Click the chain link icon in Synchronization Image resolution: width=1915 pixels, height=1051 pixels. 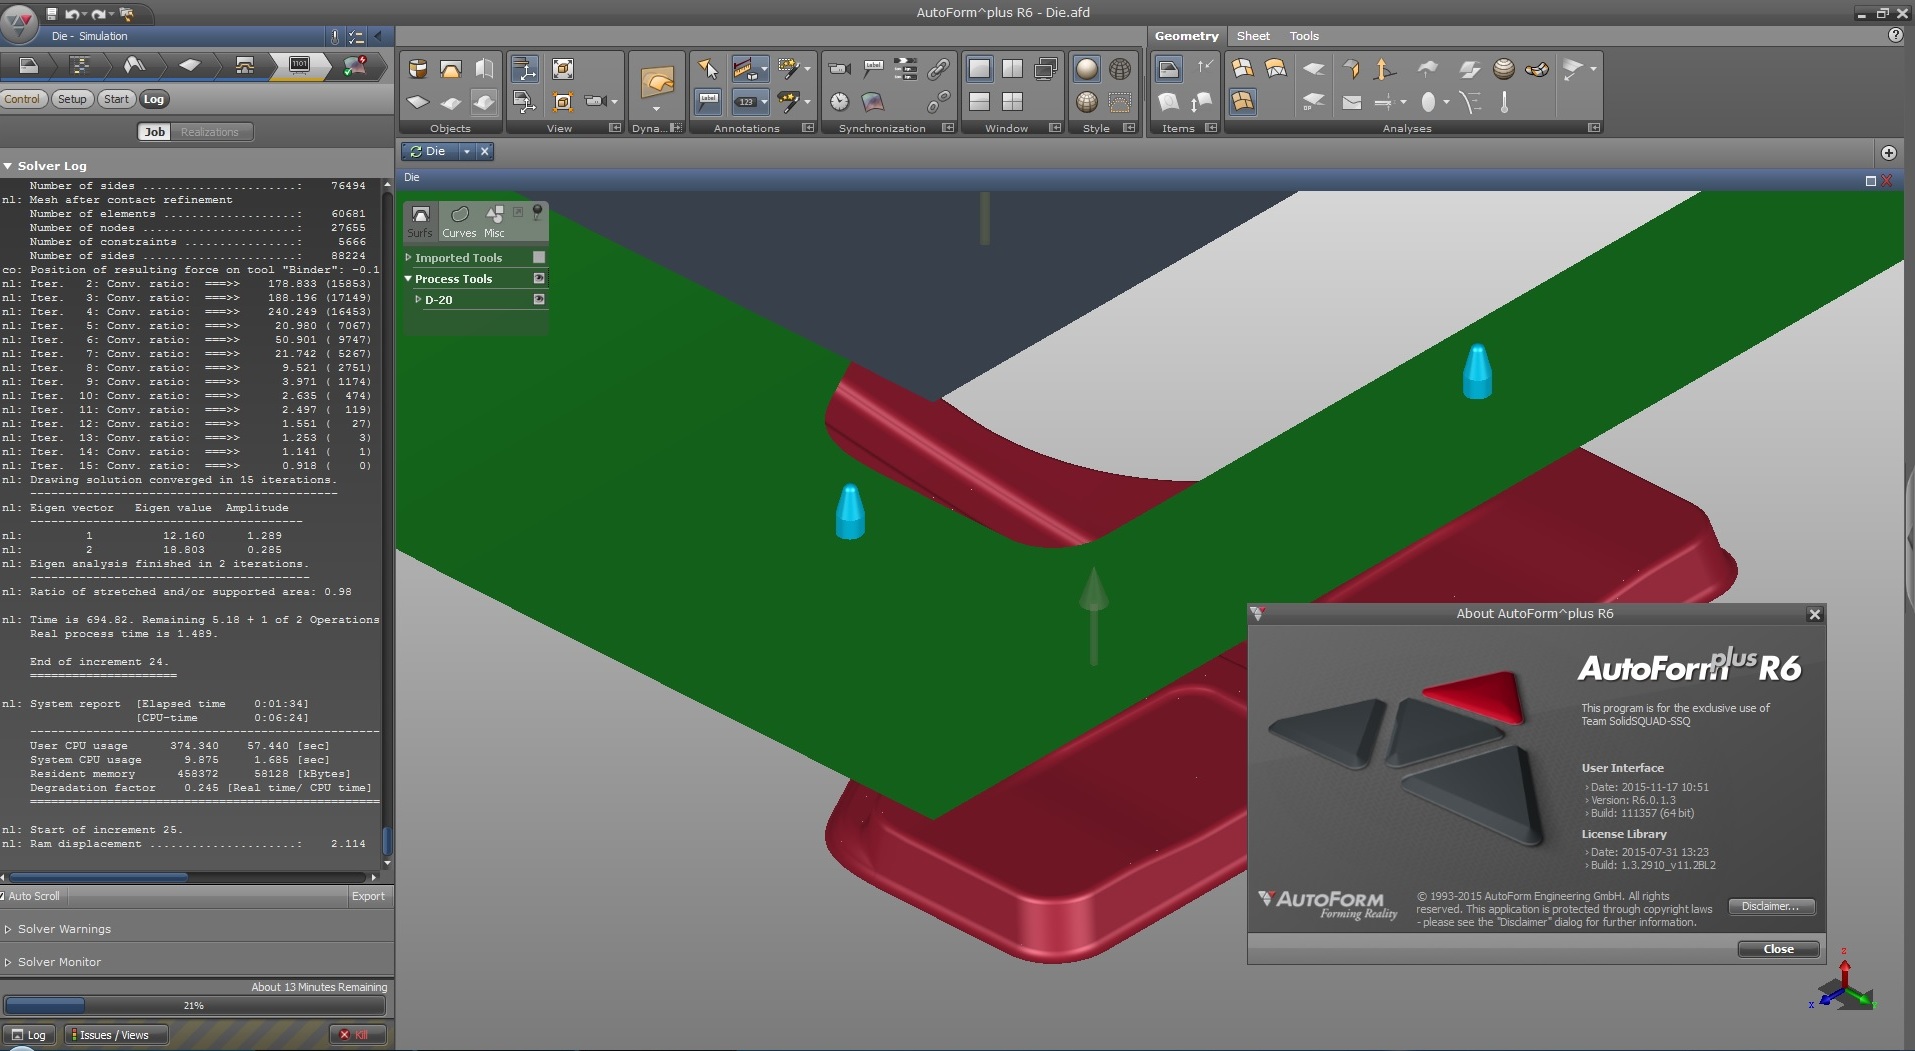coord(938,68)
